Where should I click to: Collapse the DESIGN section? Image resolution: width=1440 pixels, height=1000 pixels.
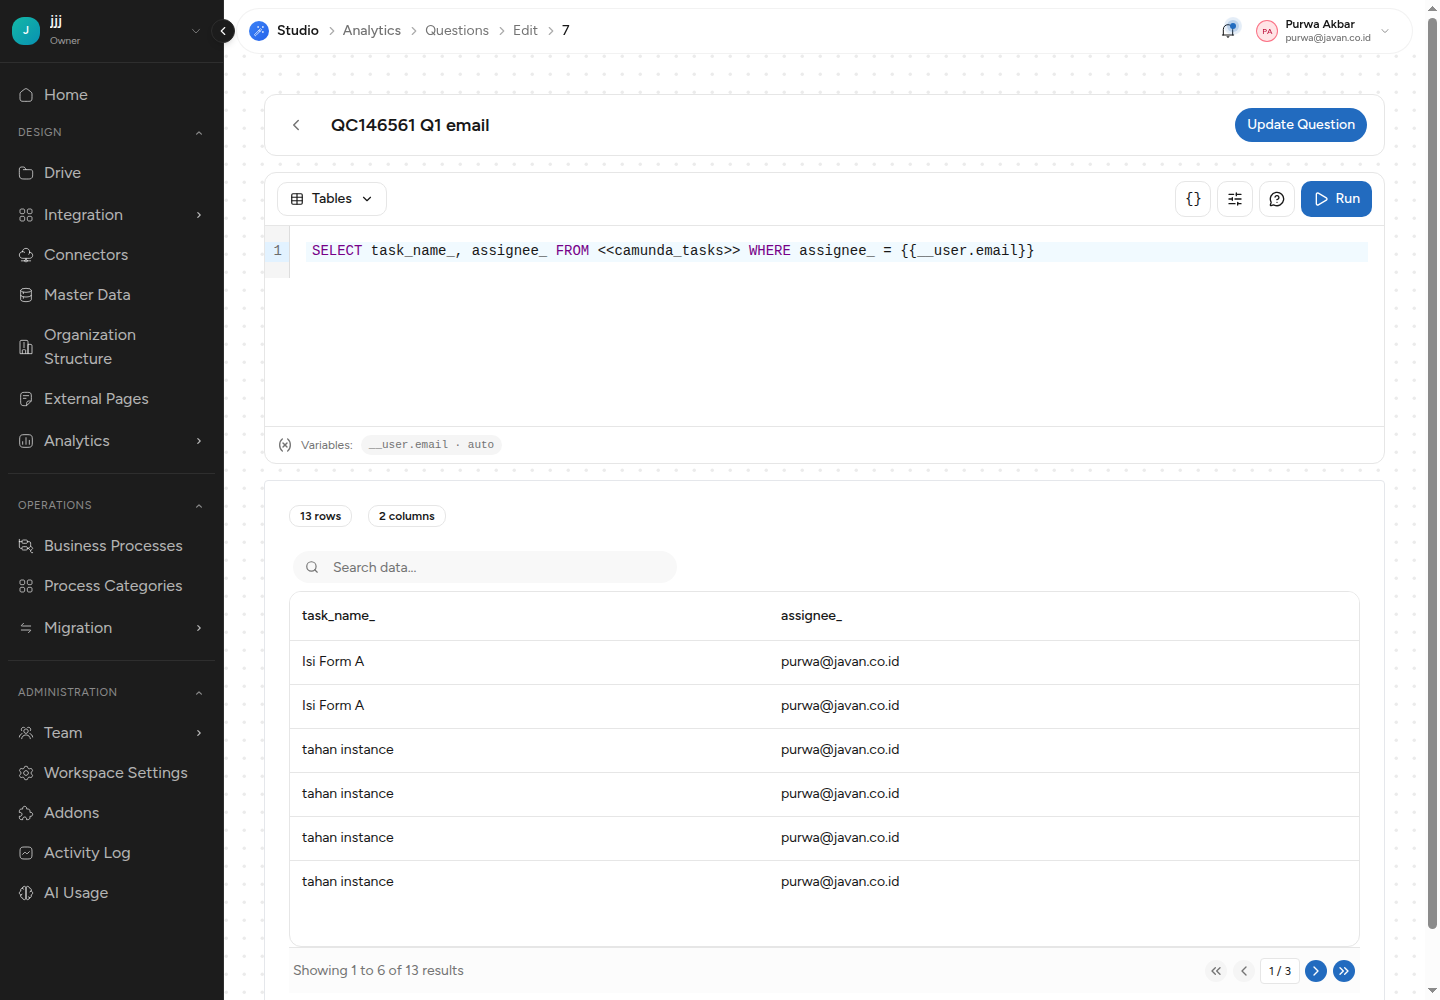click(199, 133)
